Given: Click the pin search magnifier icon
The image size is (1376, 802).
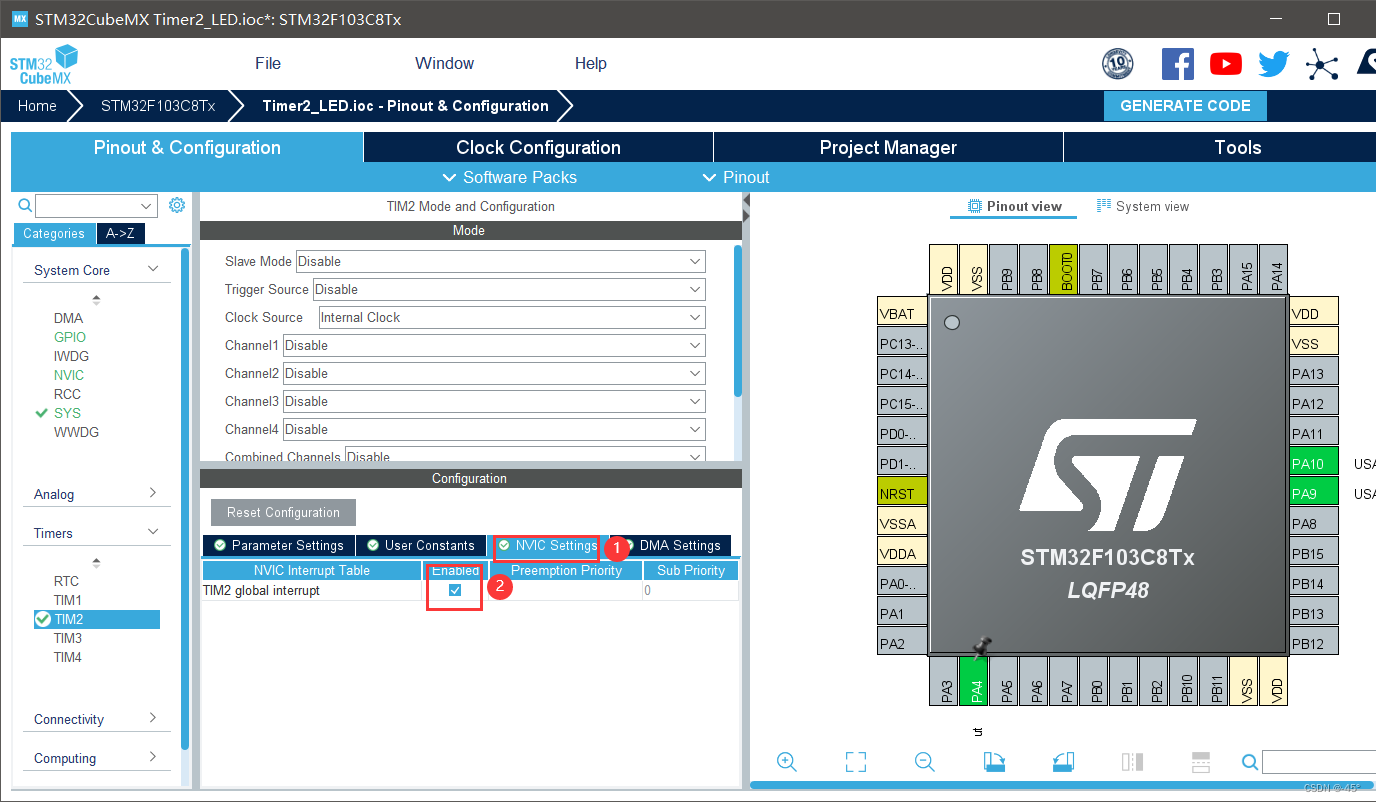Looking at the screenshot, I should [x=1250, y=763].
